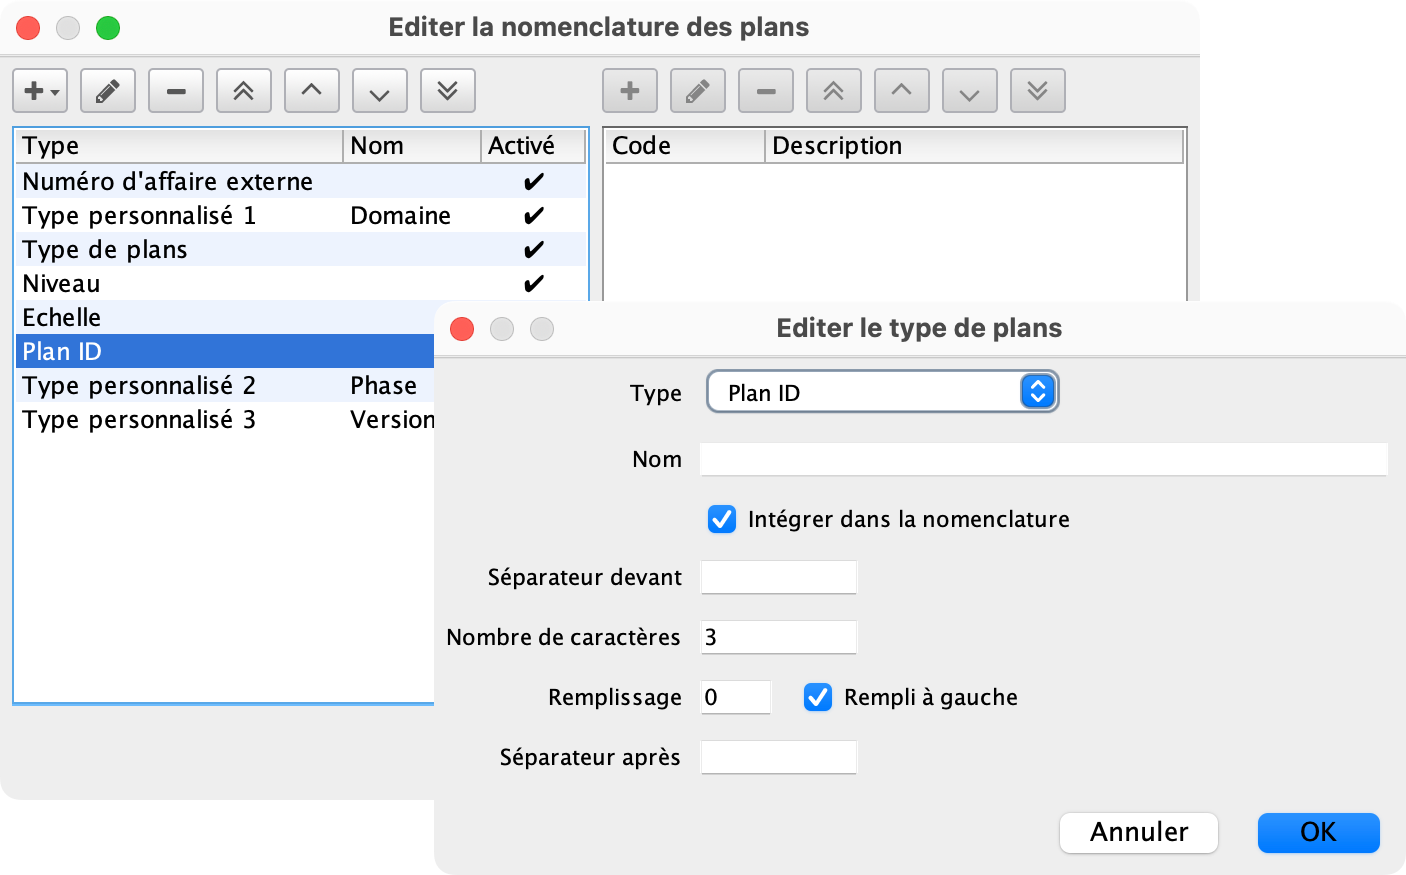Select the Plan ID row in list
The image size is (1406, 875).
(x=225, y=351)
